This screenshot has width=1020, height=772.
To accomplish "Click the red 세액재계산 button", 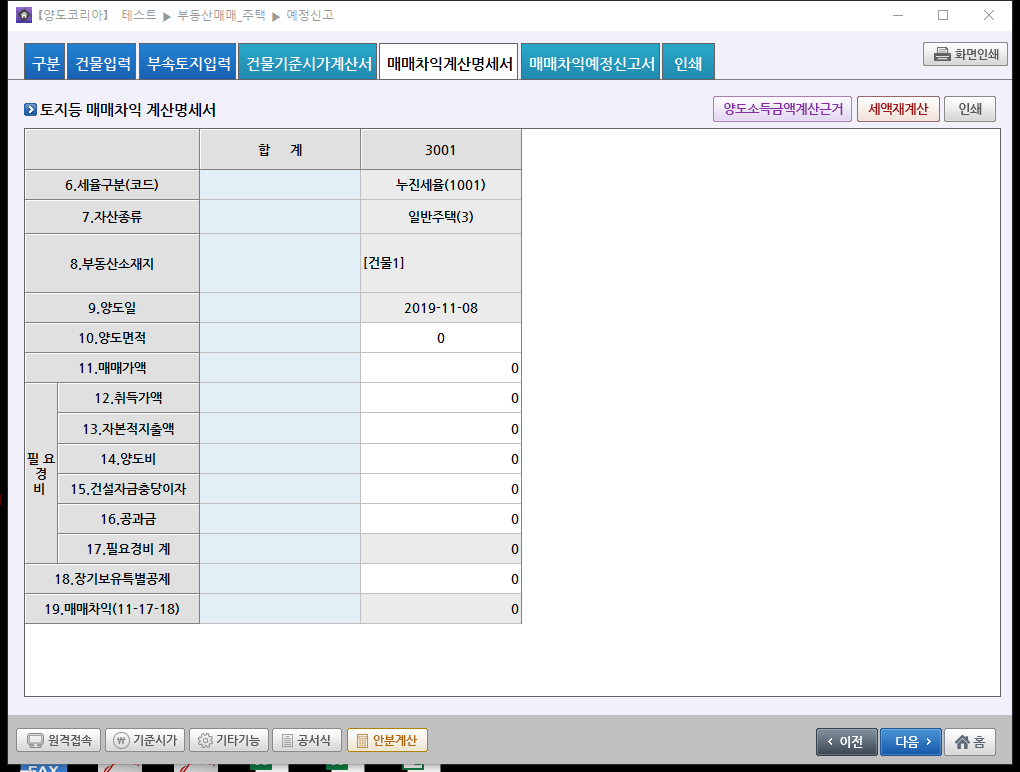I will (x=898, y=109).
